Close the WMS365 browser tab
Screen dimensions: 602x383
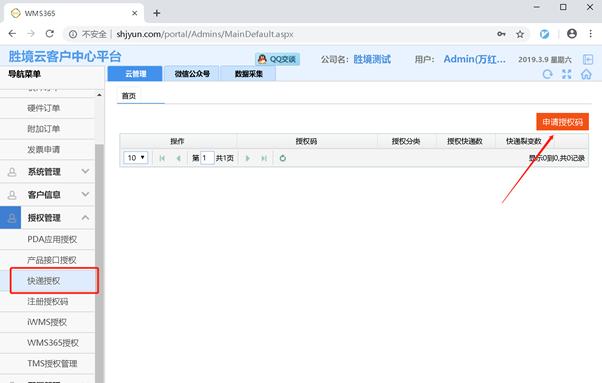coord(134,13)
